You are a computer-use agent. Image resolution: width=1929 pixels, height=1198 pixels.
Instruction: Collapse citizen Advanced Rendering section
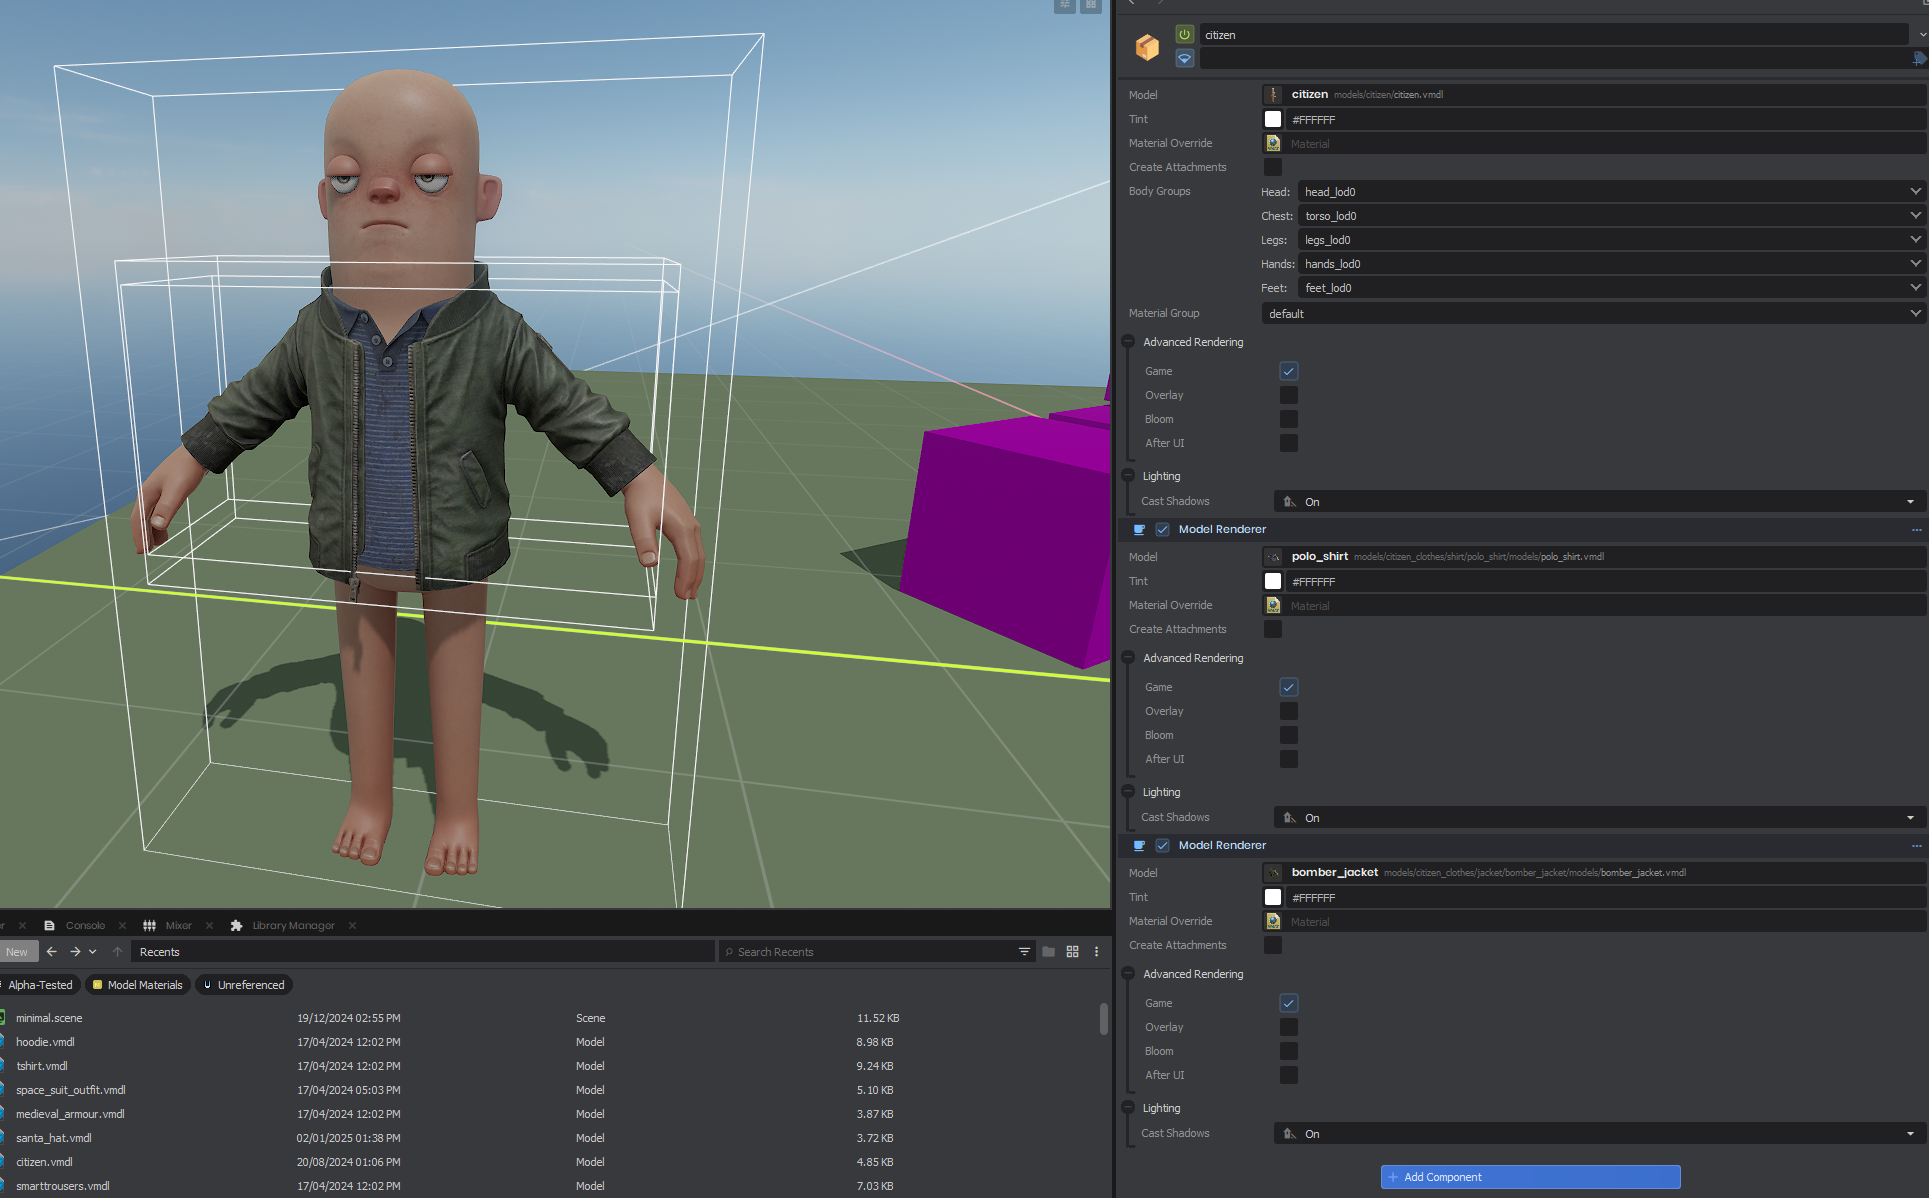(1128, 342)
